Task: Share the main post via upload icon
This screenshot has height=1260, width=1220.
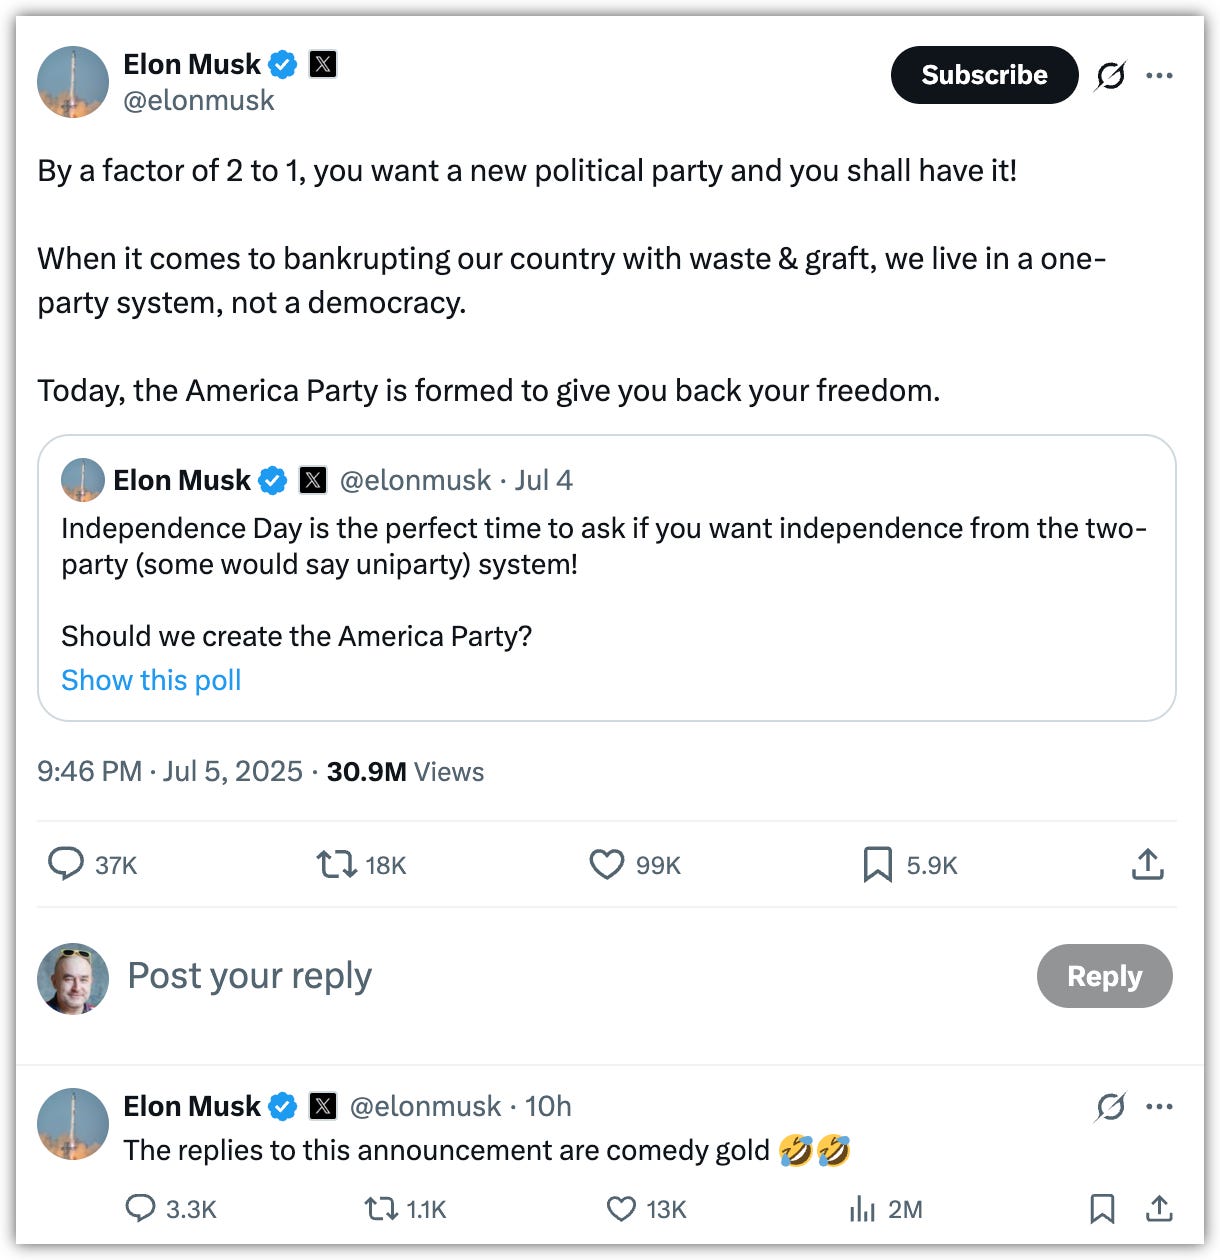Action: [x=1147, y=864]
